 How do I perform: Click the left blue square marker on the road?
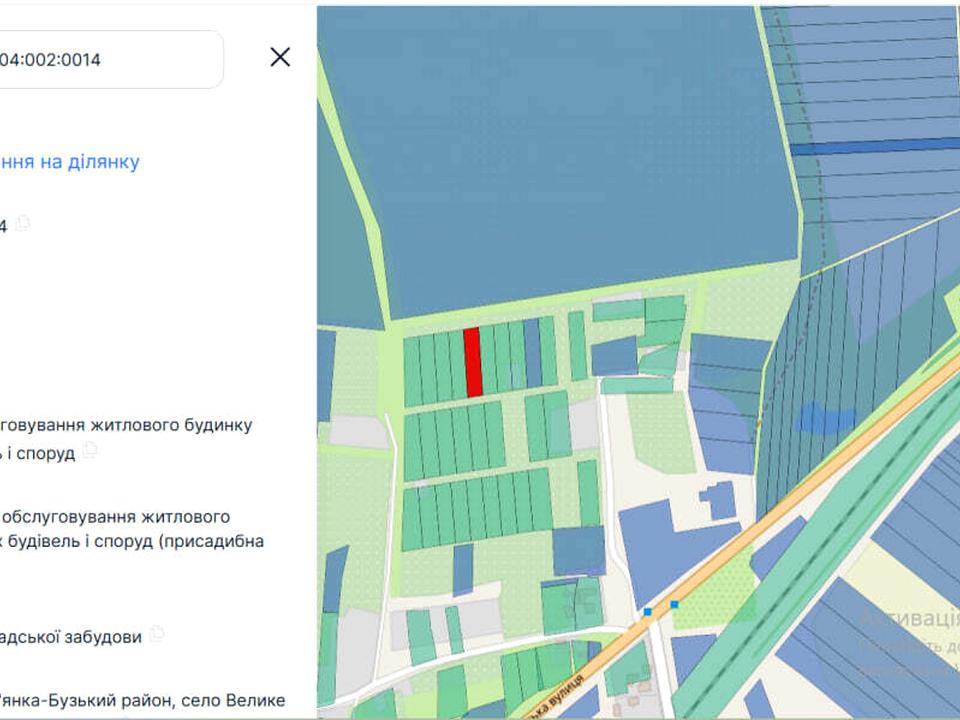pyautogui.click(x=648, y=611)
